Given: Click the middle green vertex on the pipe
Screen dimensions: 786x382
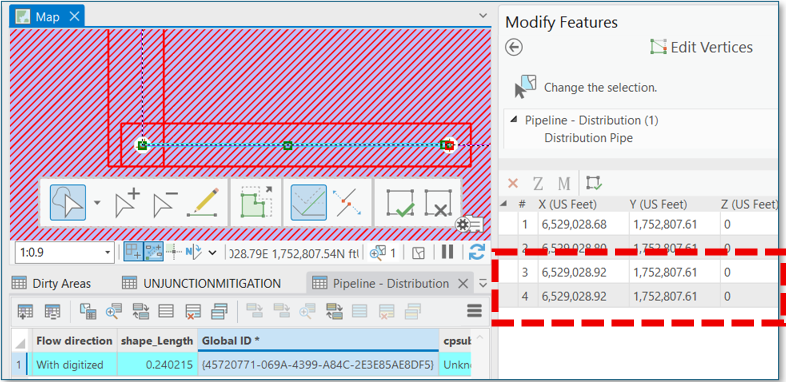Looking at the screenshot, I should click(x=288, y=145).
